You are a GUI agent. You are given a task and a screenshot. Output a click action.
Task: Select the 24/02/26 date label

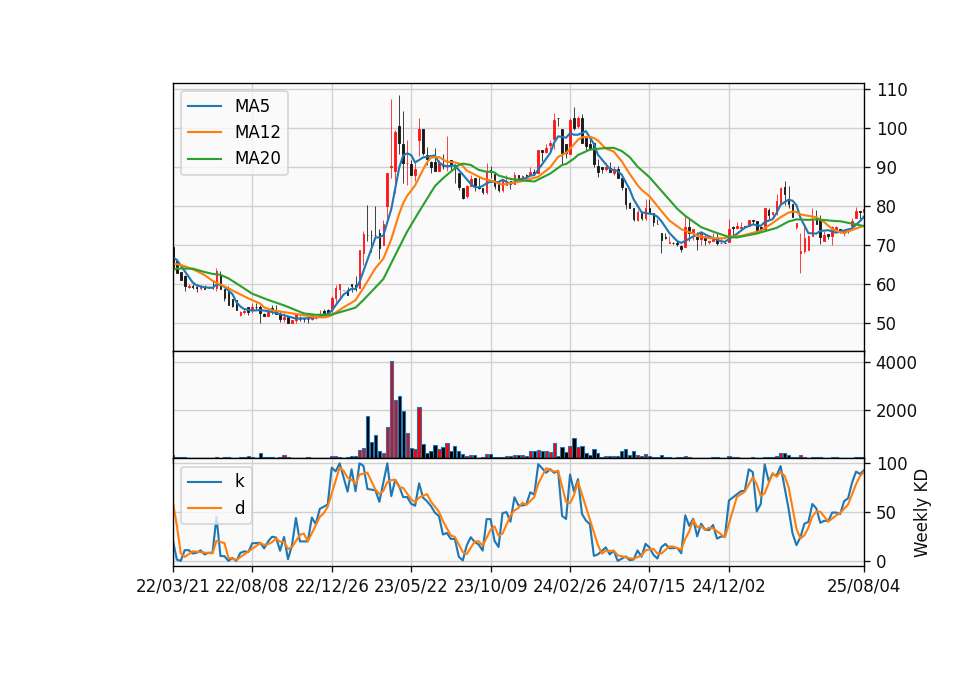point(570,586)
